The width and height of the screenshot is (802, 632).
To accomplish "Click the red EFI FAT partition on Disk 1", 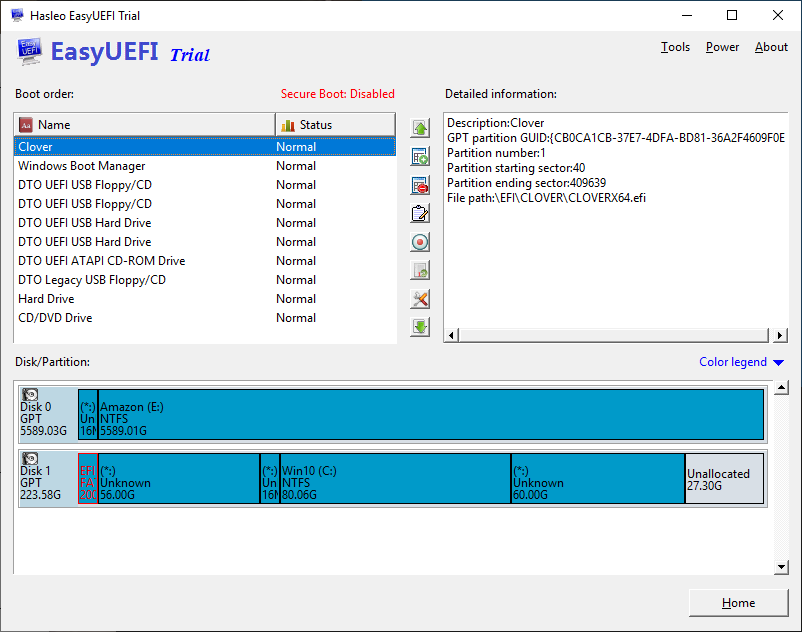I will [88, 478].
